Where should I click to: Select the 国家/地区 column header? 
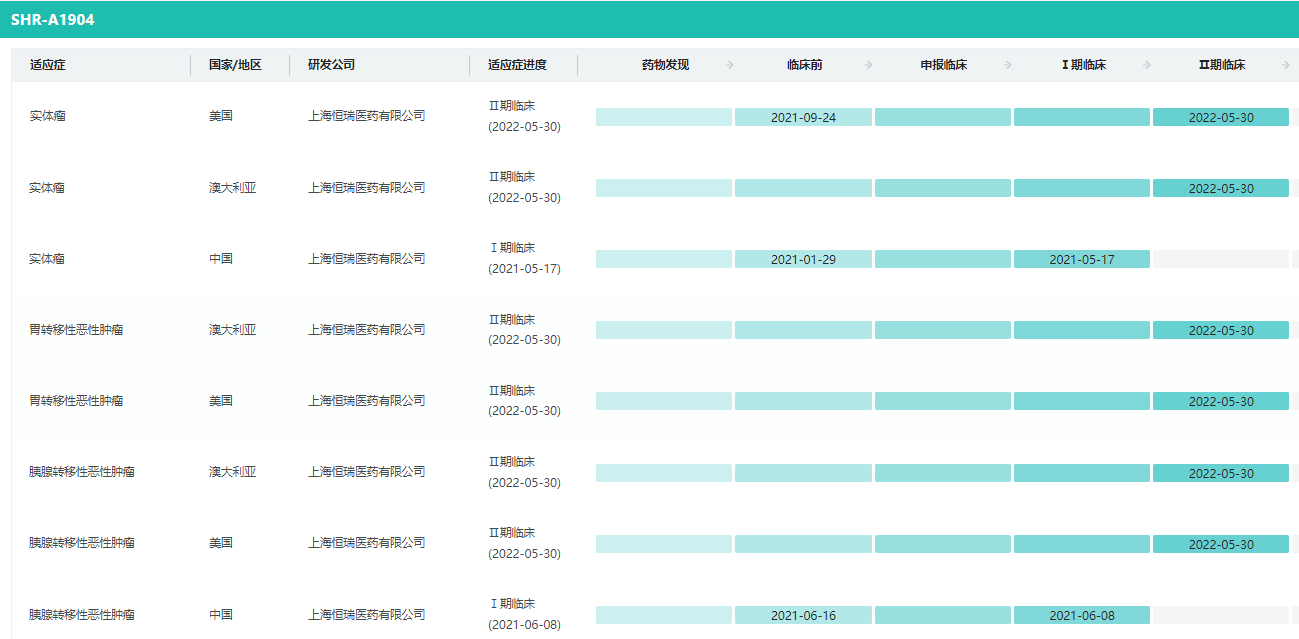click(x=235, y=65)
